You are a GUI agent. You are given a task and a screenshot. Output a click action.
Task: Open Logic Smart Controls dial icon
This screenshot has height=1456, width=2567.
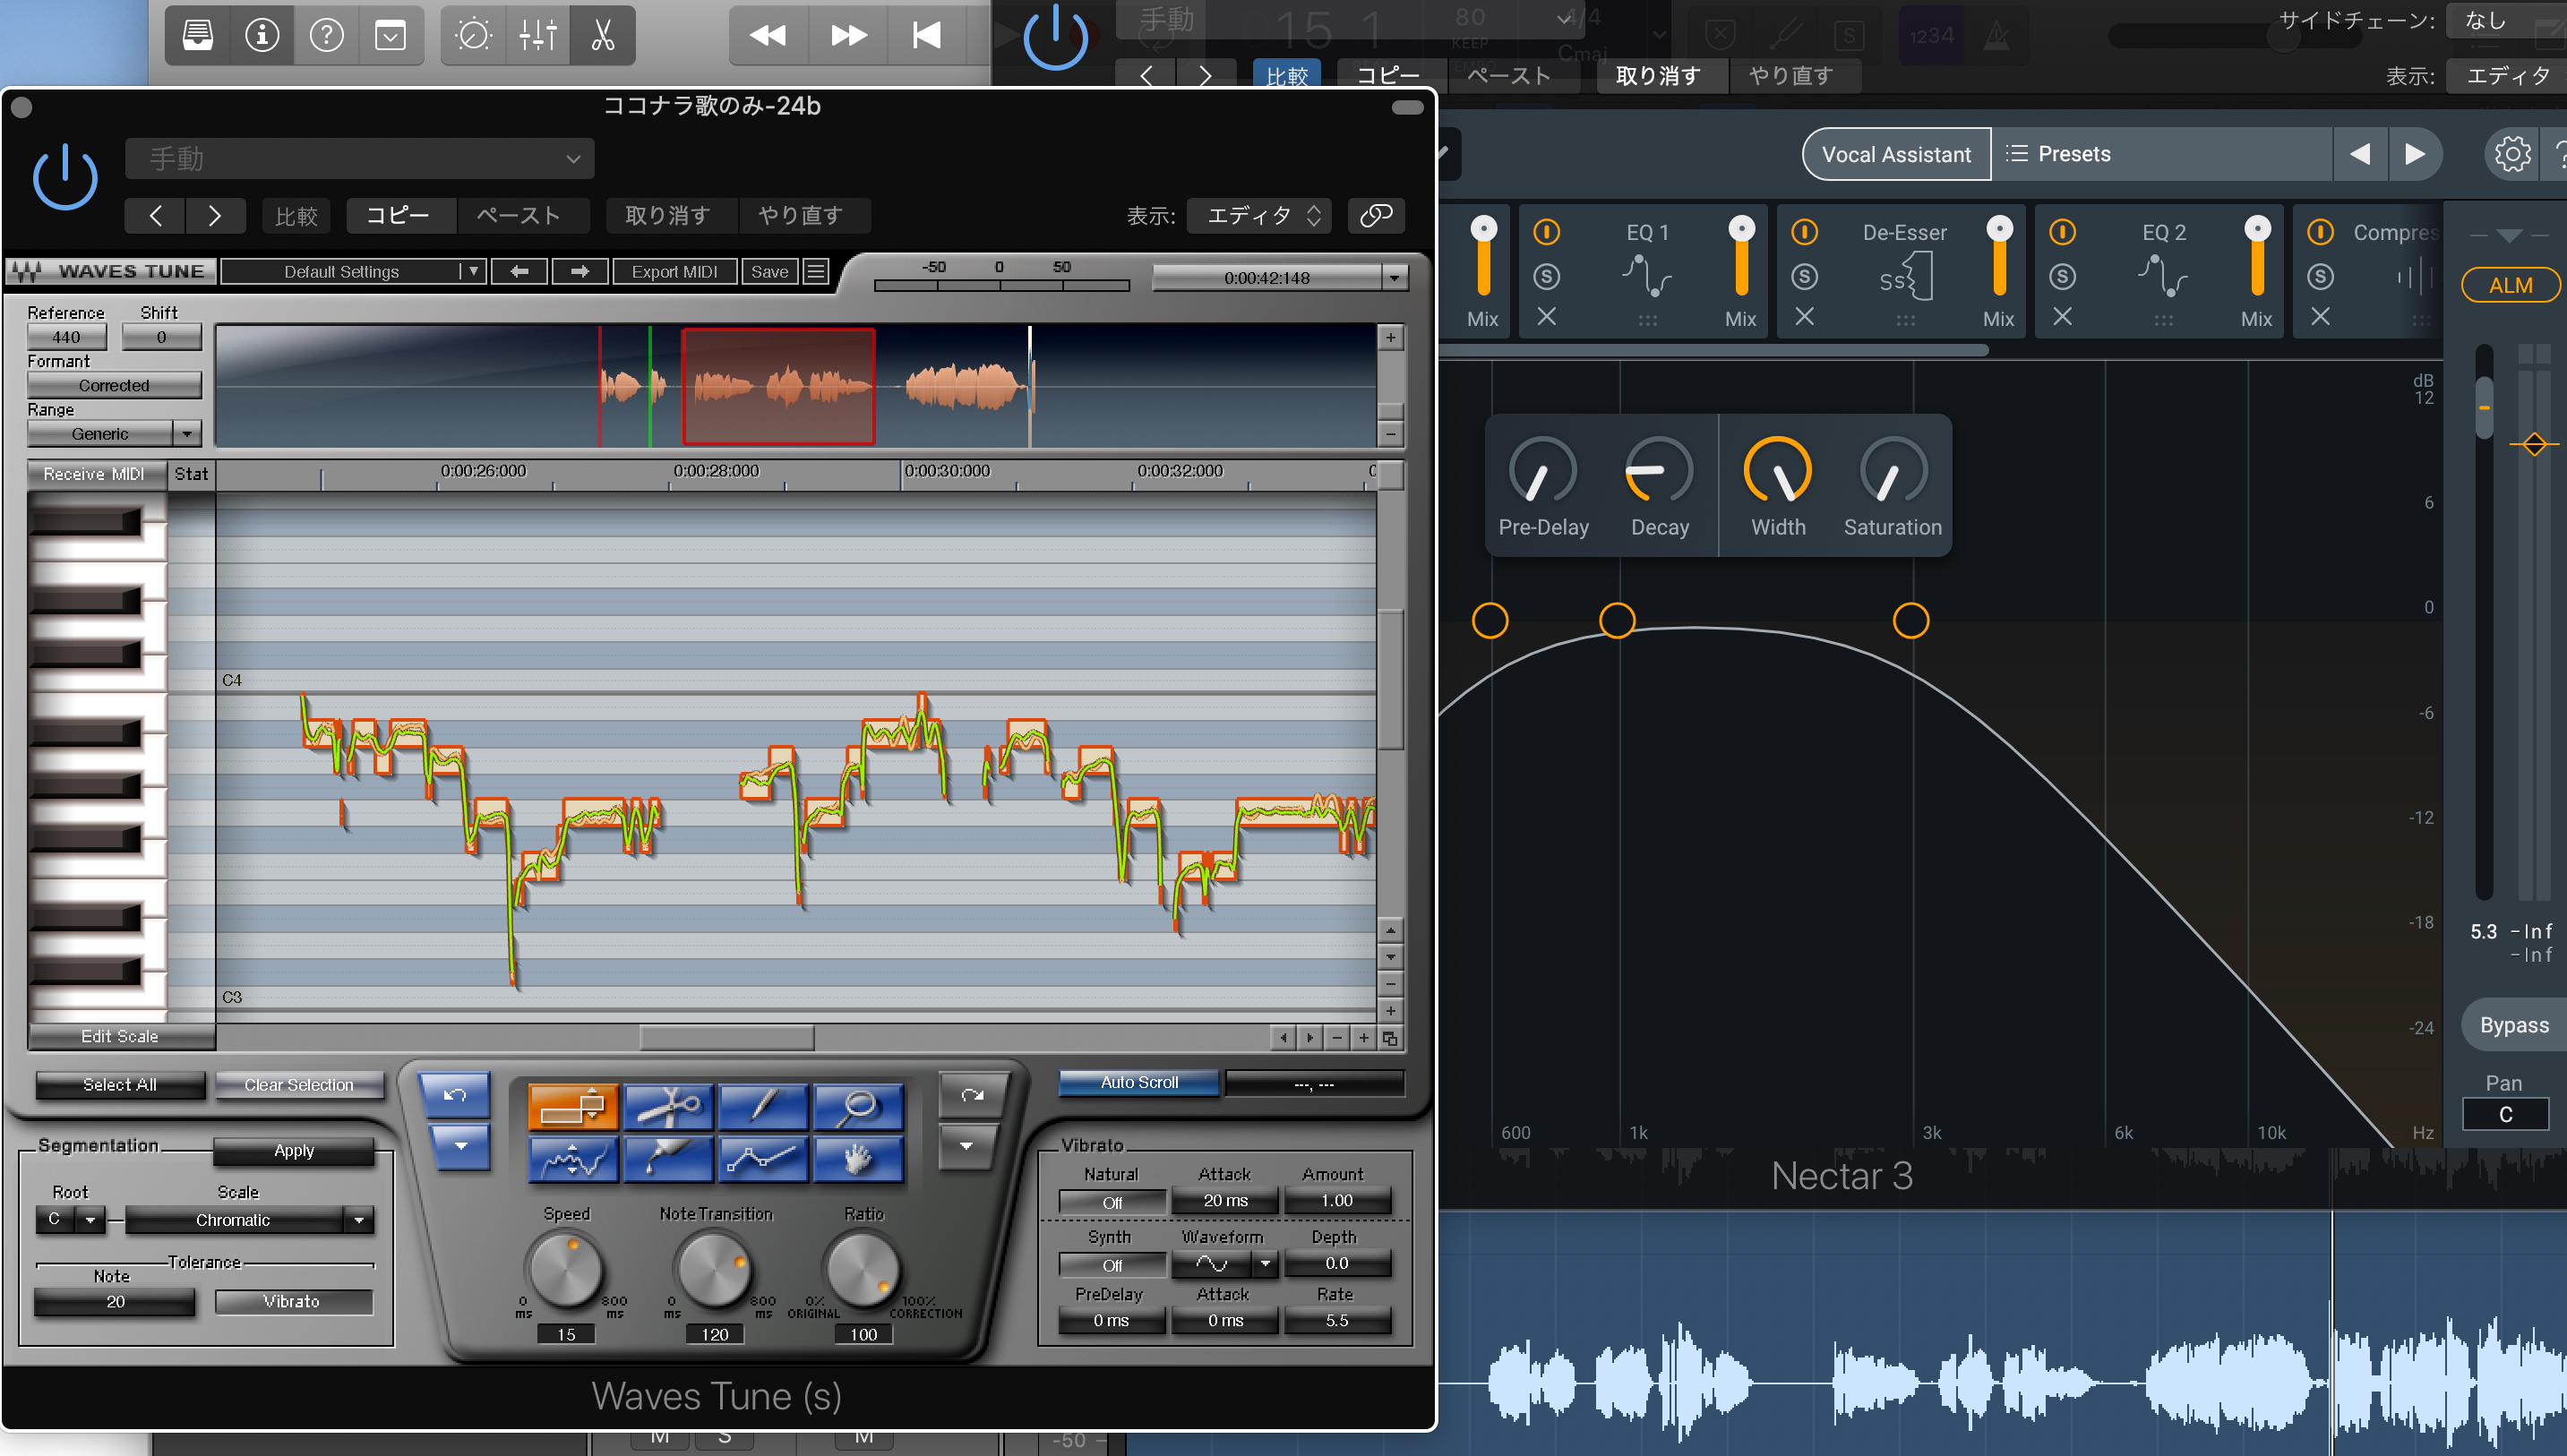click(x=473, y=36)
